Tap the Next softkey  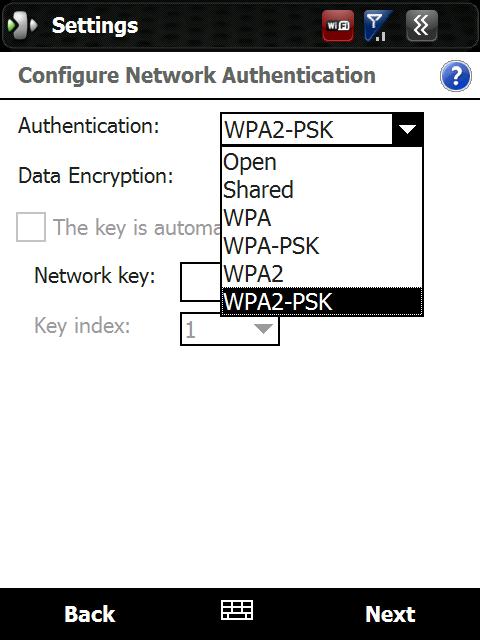pos(390,614)
